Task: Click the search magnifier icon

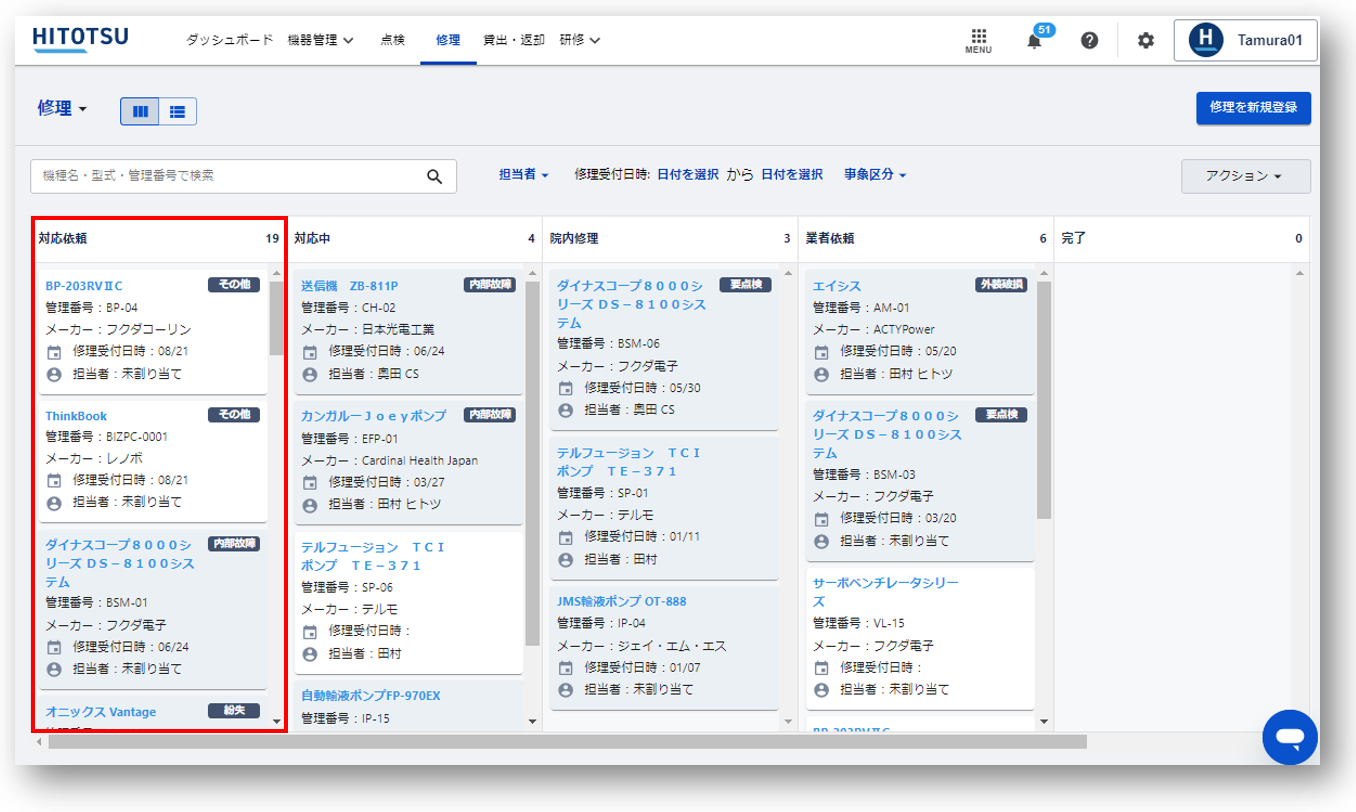Action: click(434, 176)
